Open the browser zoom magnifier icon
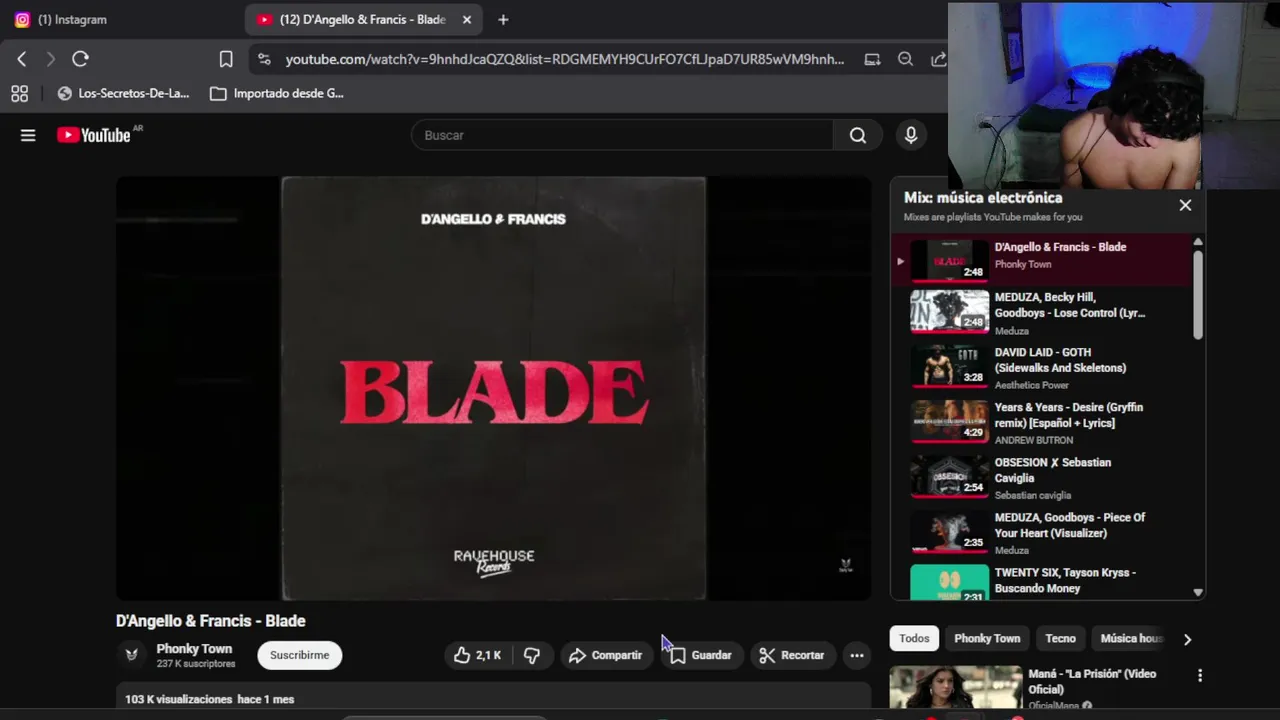Image resolution: width=1280 pixels, height=720 pixels. (x=905, y=59)
